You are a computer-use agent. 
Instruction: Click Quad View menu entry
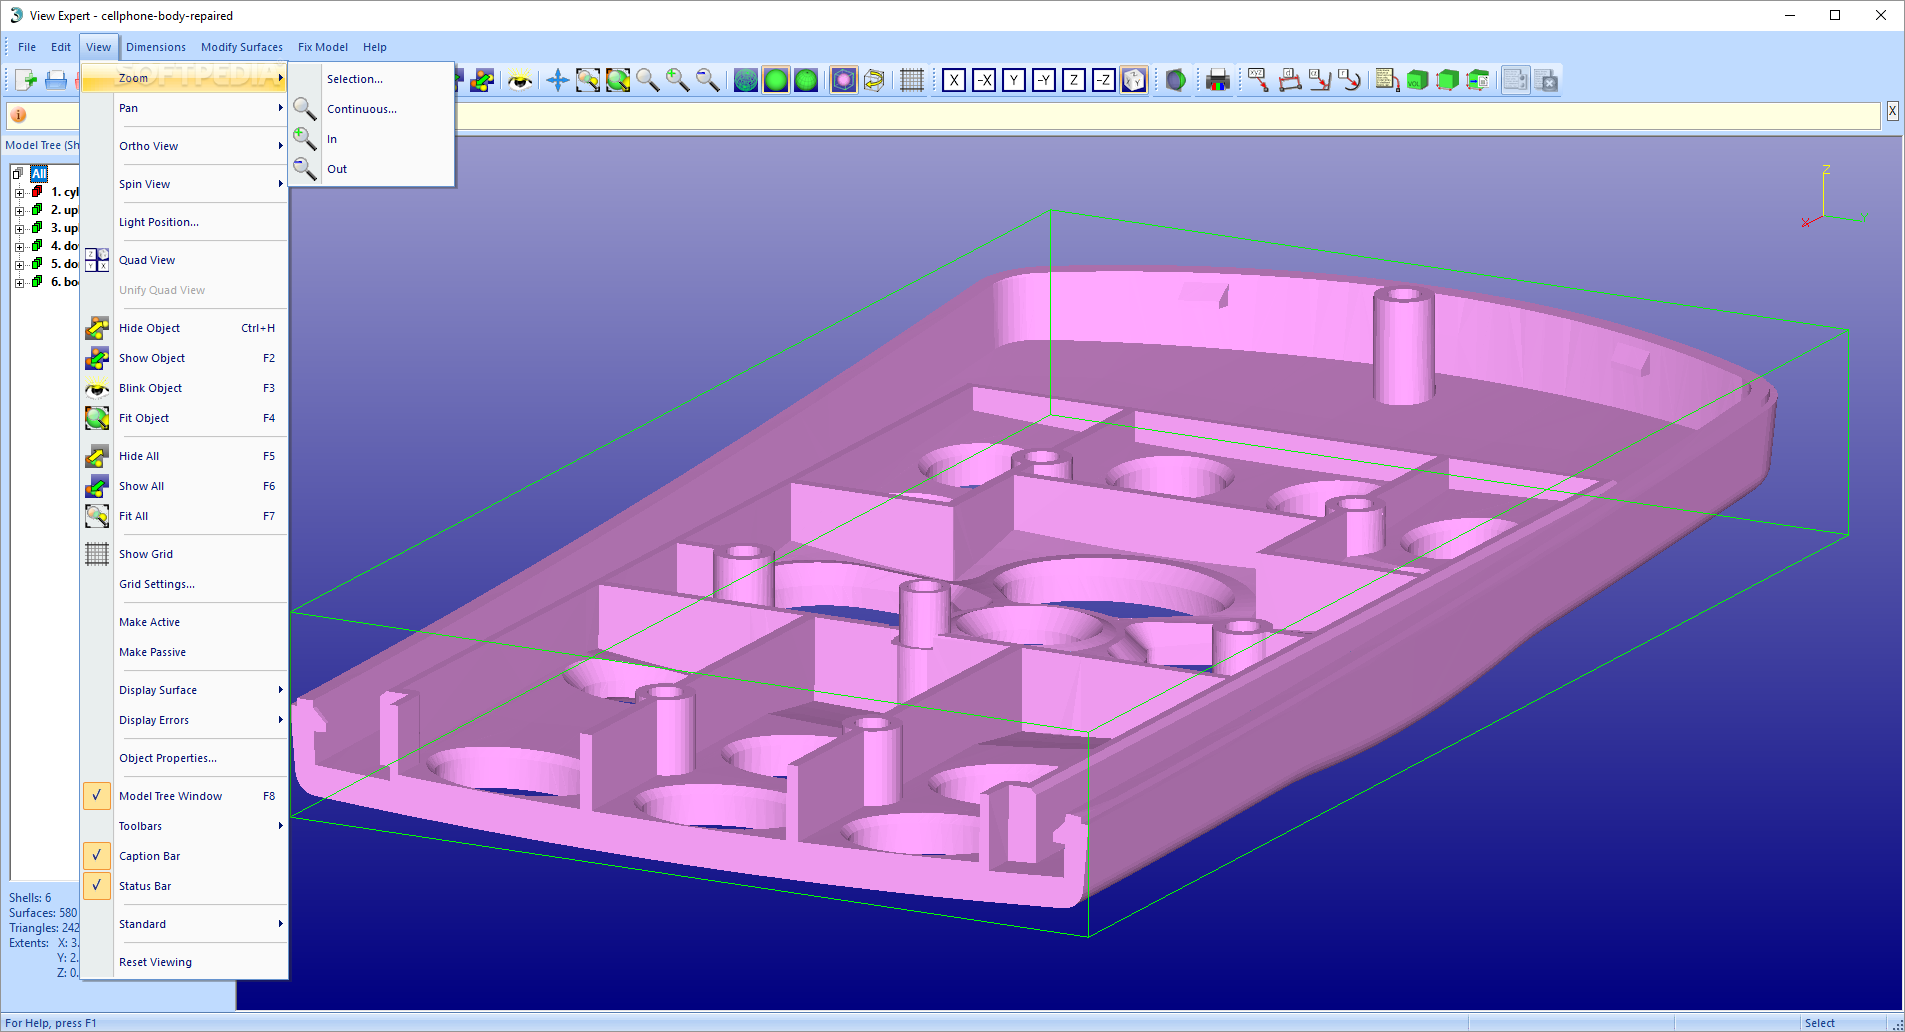[x=184, y=260]
